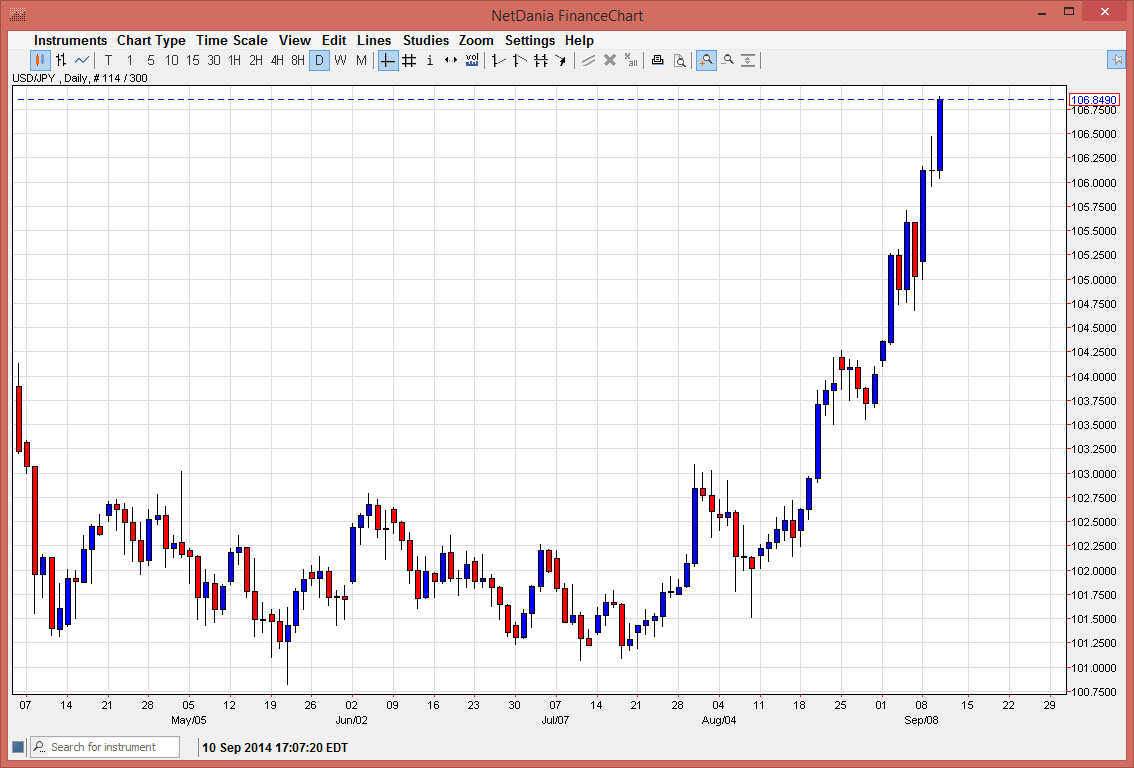This screenshot has height=768, width=1134.
Task: Activate the zoom out magnifier icon
Action: (x=728, y=60)
